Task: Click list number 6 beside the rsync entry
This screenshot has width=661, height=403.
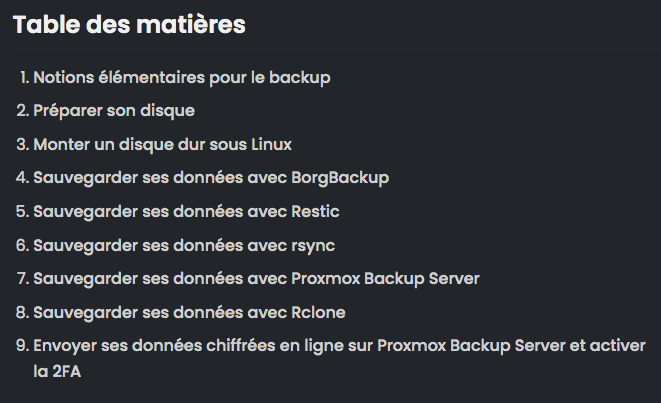Action: pos(23,245)
